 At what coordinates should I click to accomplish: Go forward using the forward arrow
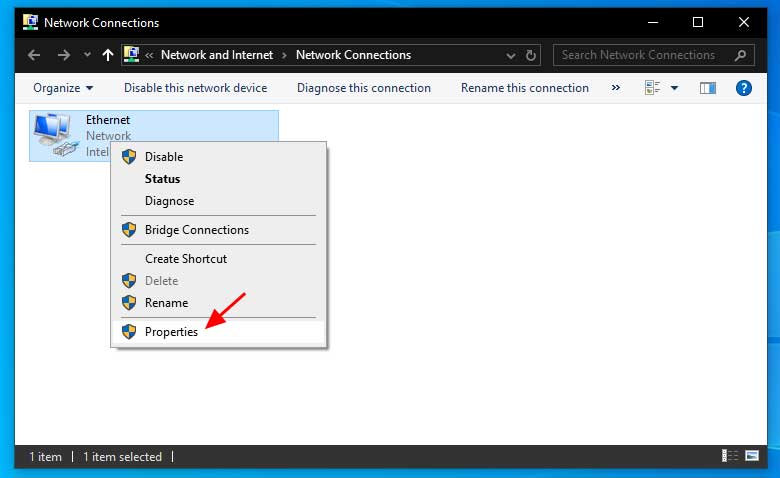[x=63, y=55]
